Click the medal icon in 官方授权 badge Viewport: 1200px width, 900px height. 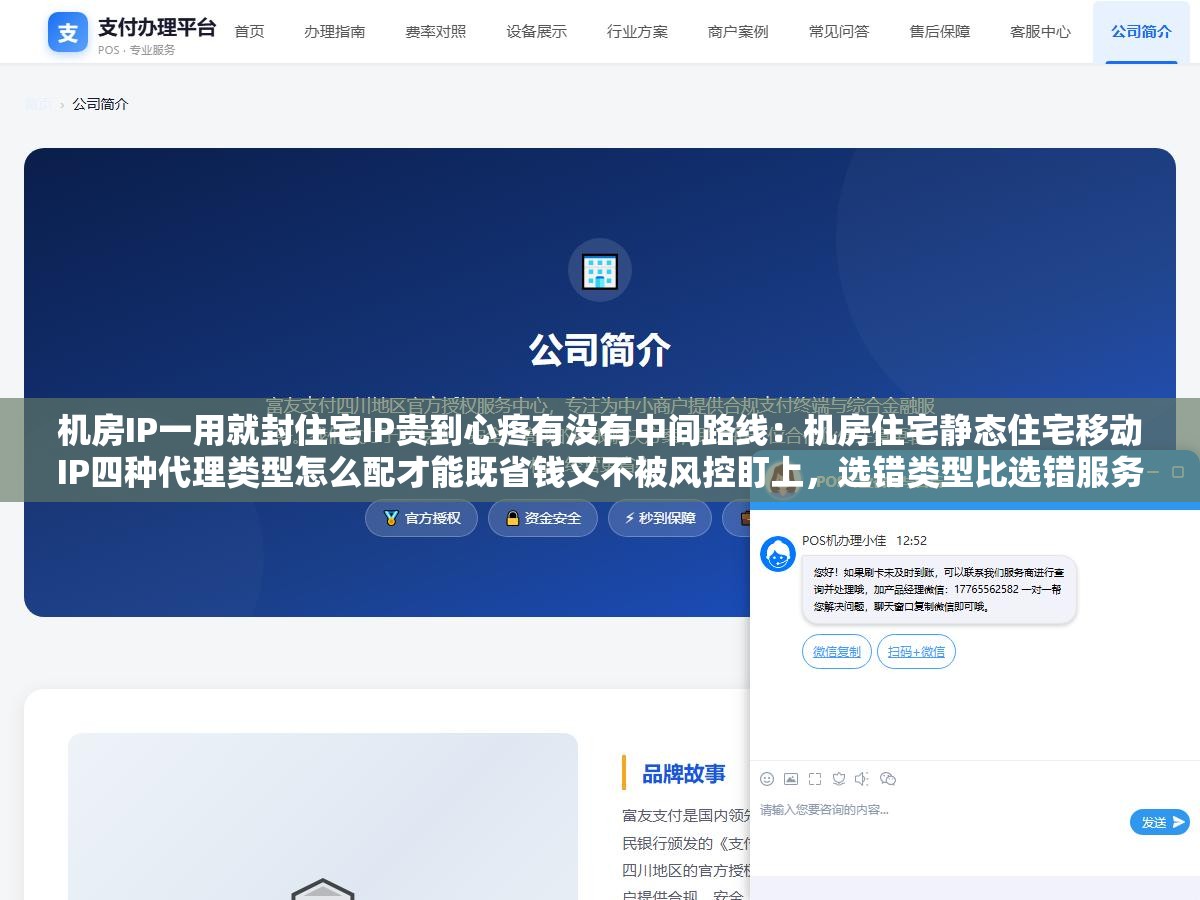tap(391, 518)
